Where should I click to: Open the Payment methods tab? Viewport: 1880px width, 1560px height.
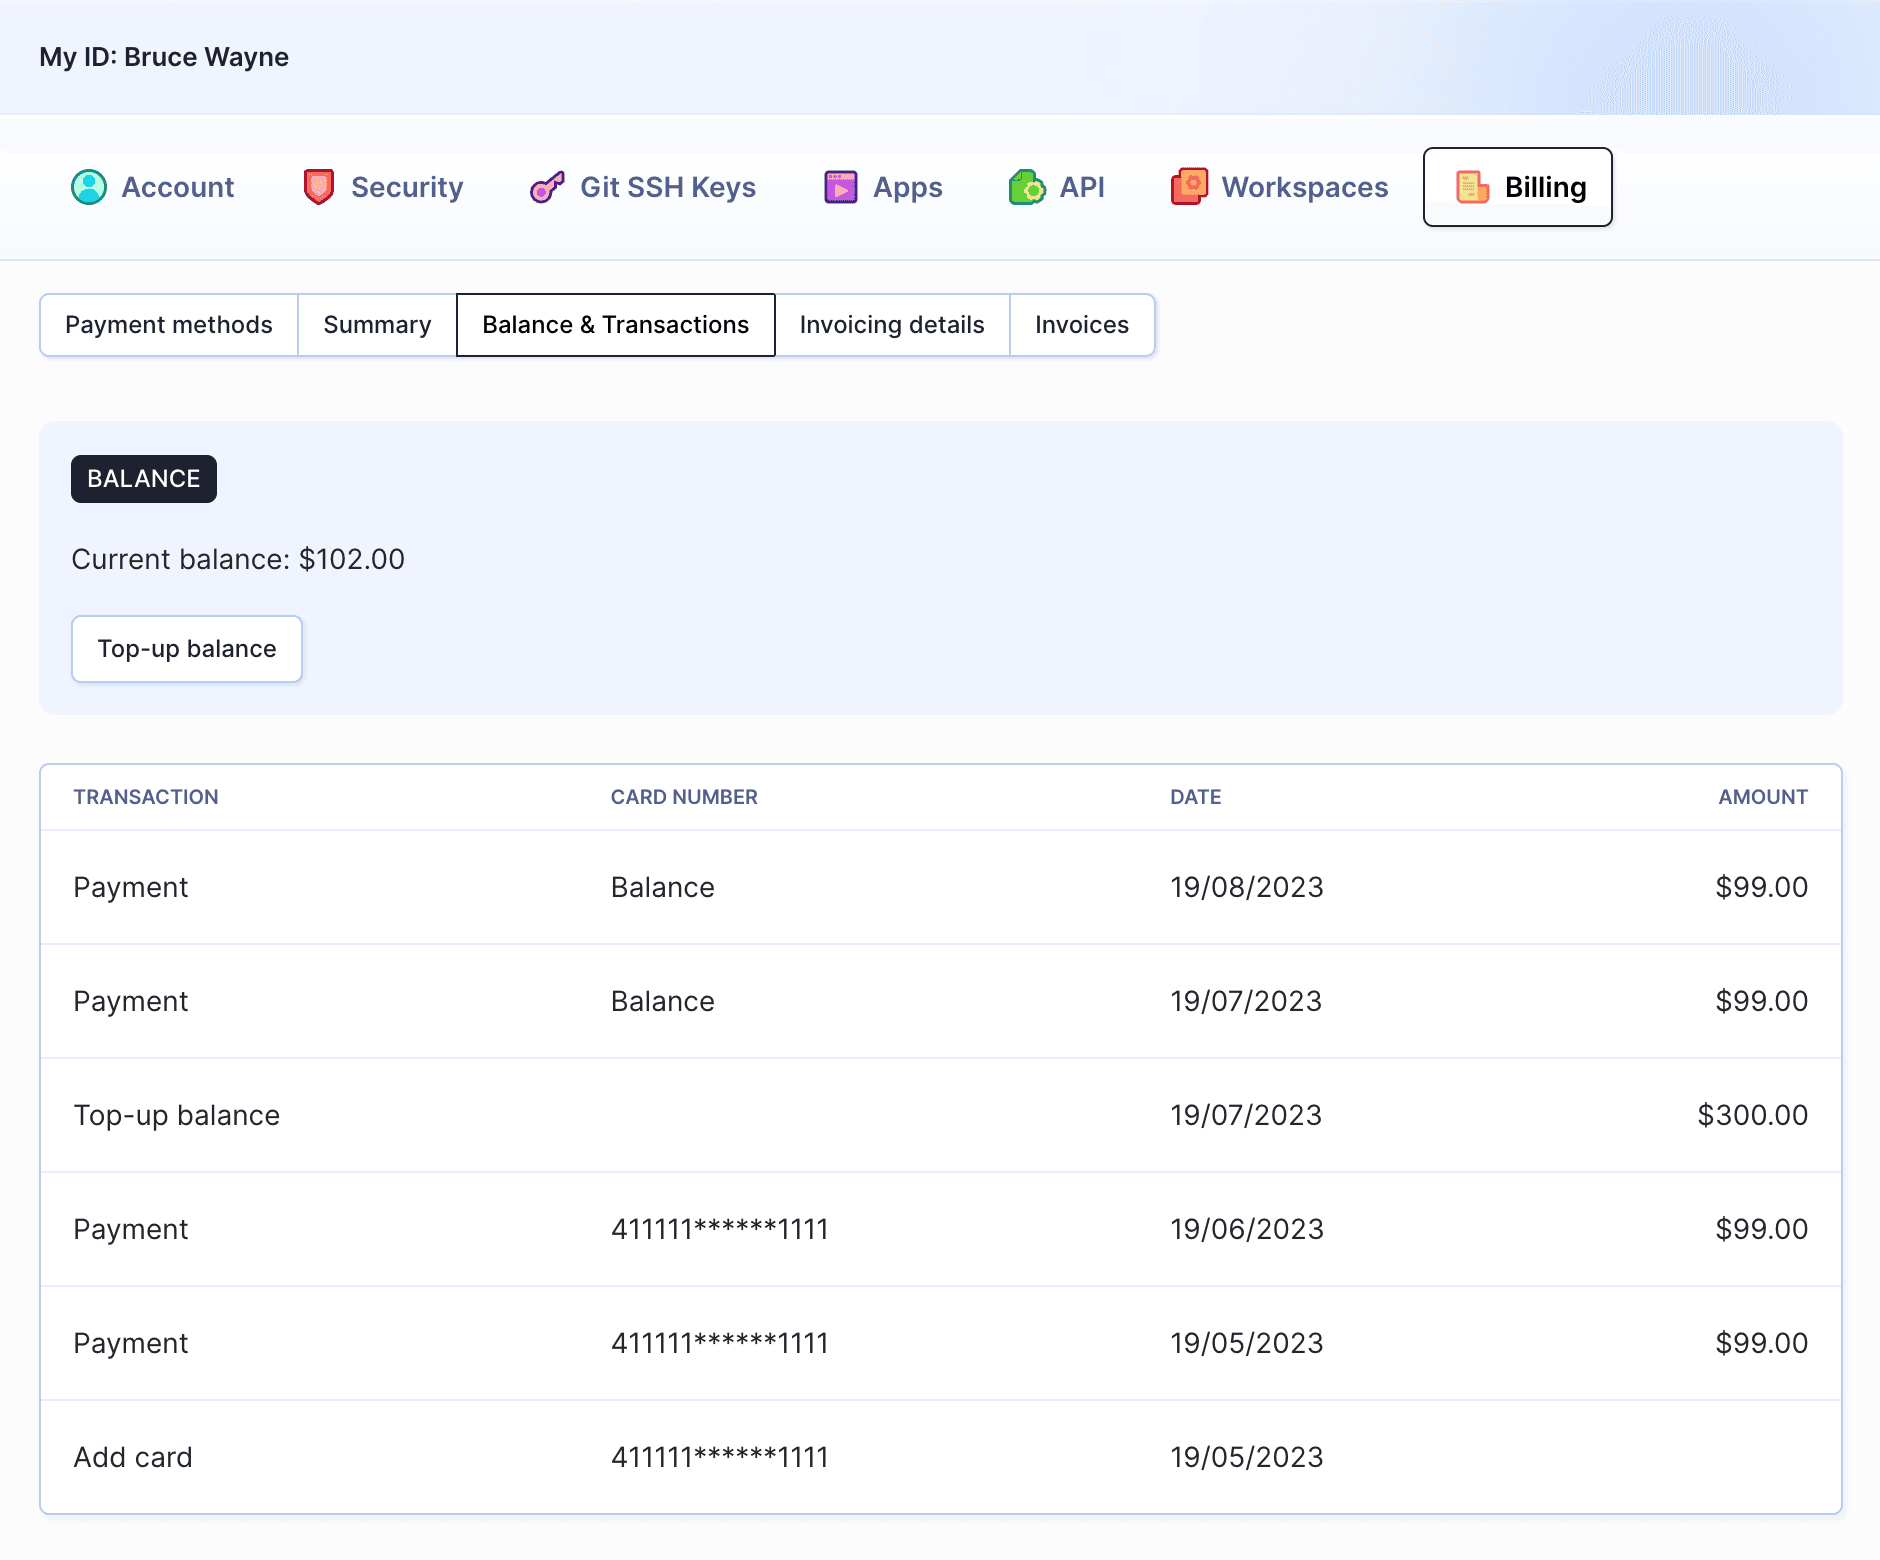(169, 325)
